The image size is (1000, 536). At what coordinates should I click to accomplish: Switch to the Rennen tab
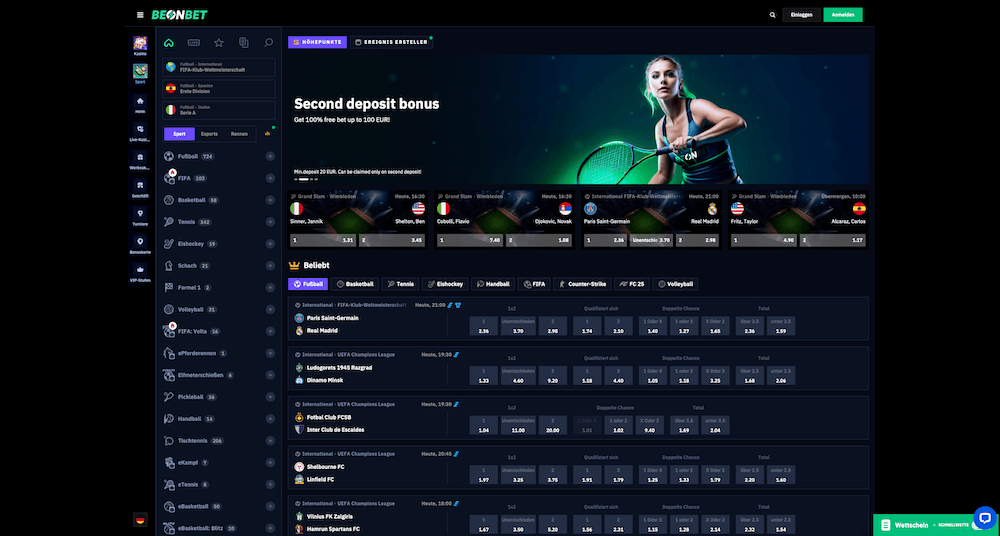click(x=239, y=134)
